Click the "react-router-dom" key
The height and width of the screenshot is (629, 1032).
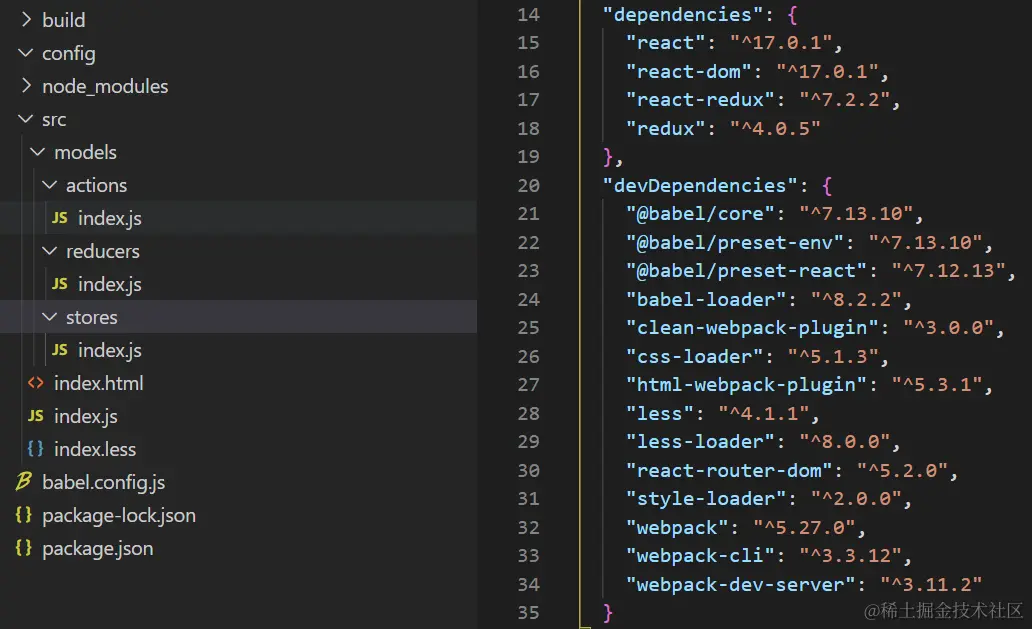729,470
